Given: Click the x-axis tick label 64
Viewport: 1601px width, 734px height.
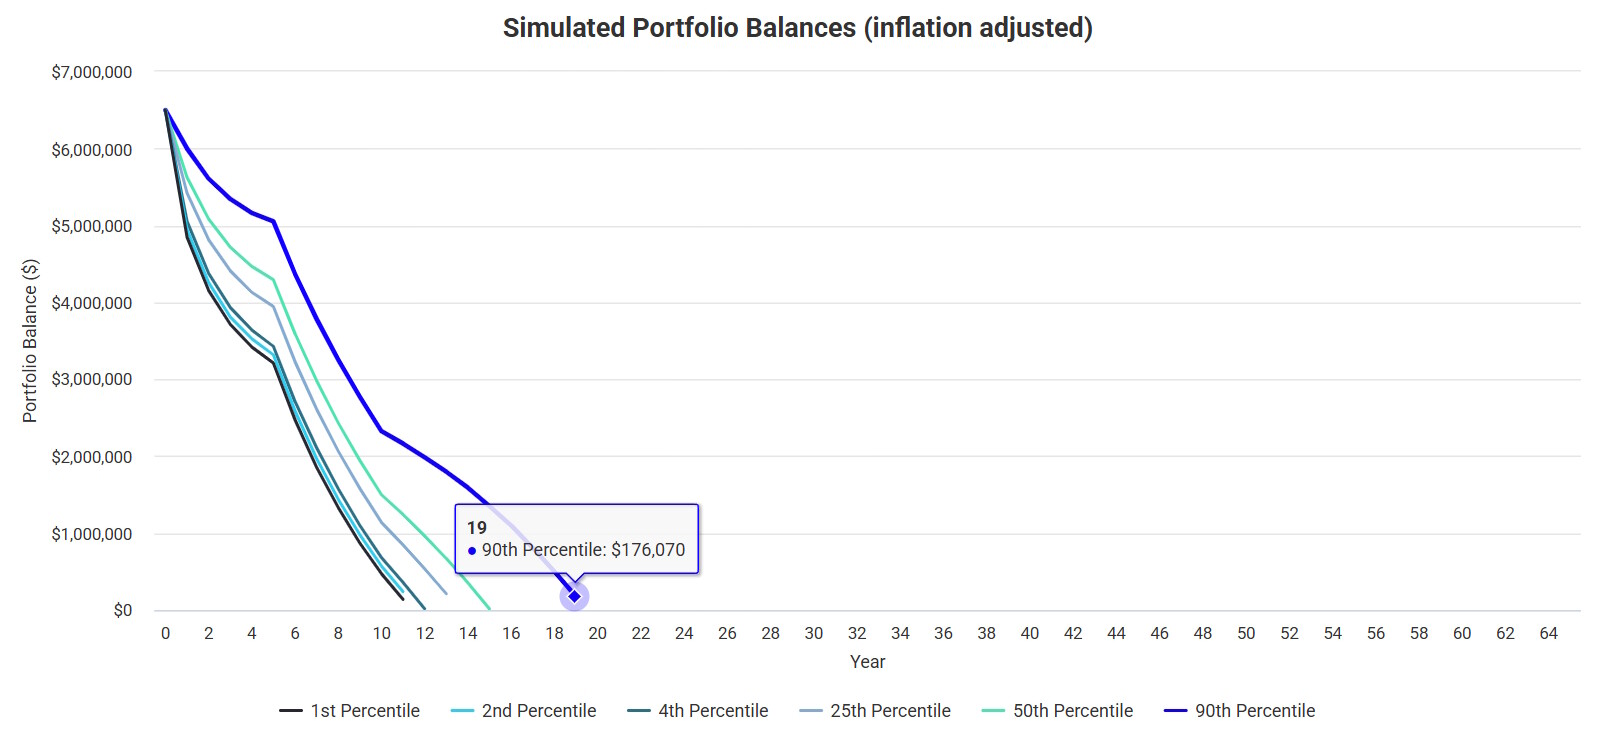Looking at the screenshot, I should (x=1548, y=633).
